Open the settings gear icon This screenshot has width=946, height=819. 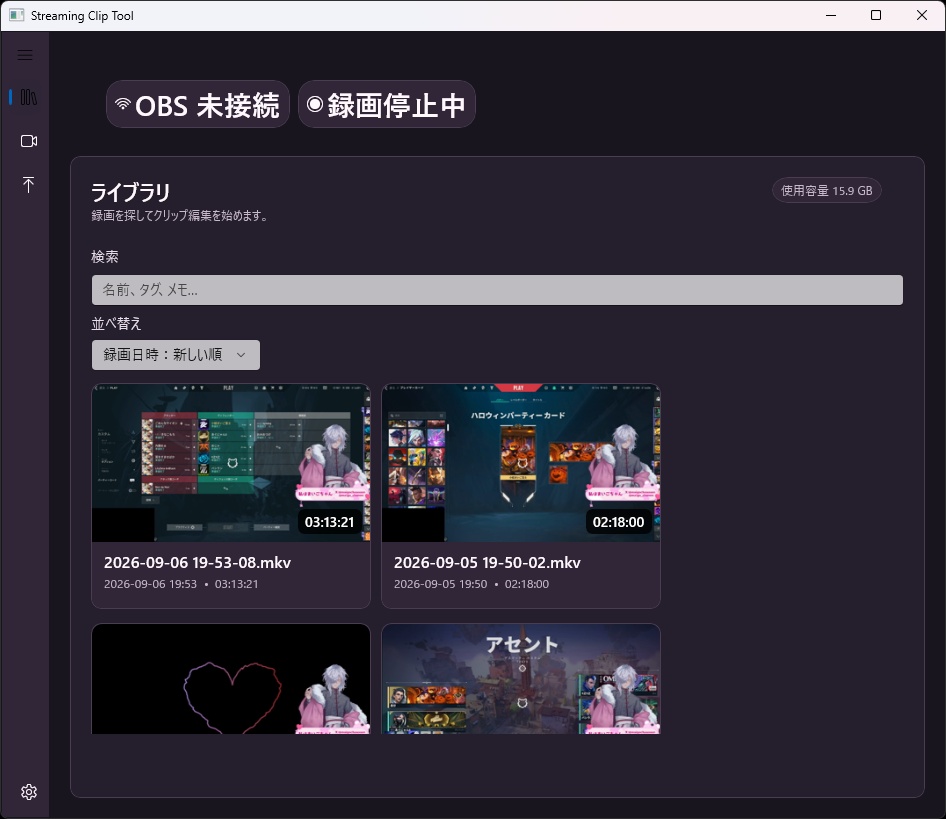pos(28,792)
